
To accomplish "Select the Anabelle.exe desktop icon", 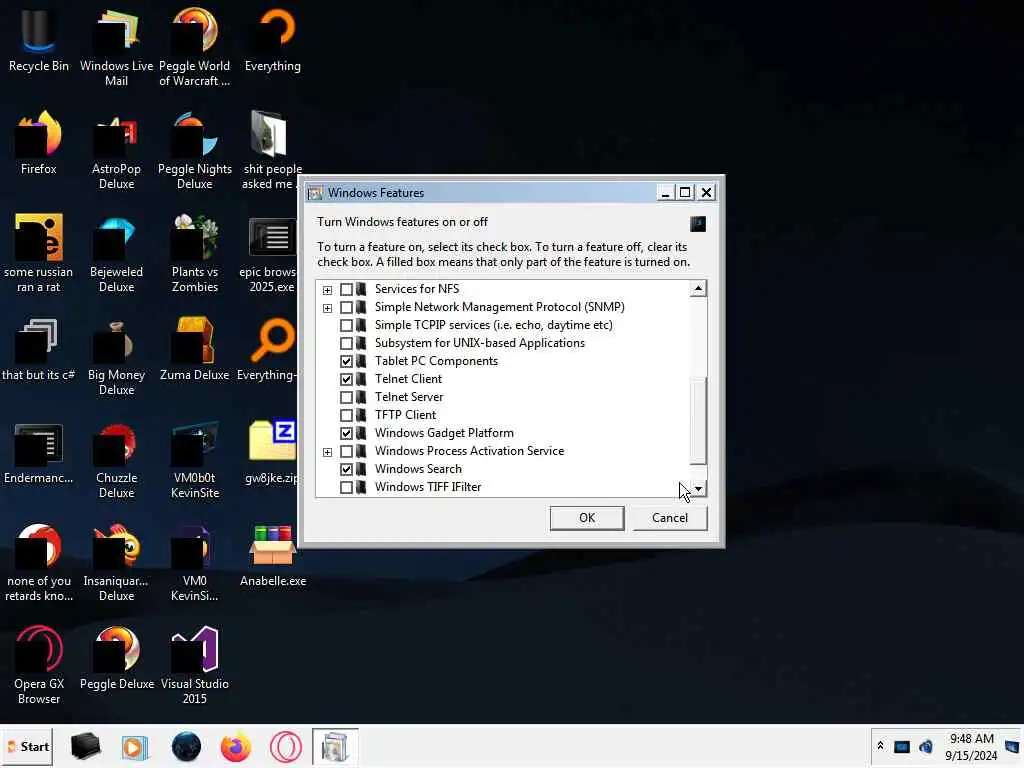I will point(272,555).
